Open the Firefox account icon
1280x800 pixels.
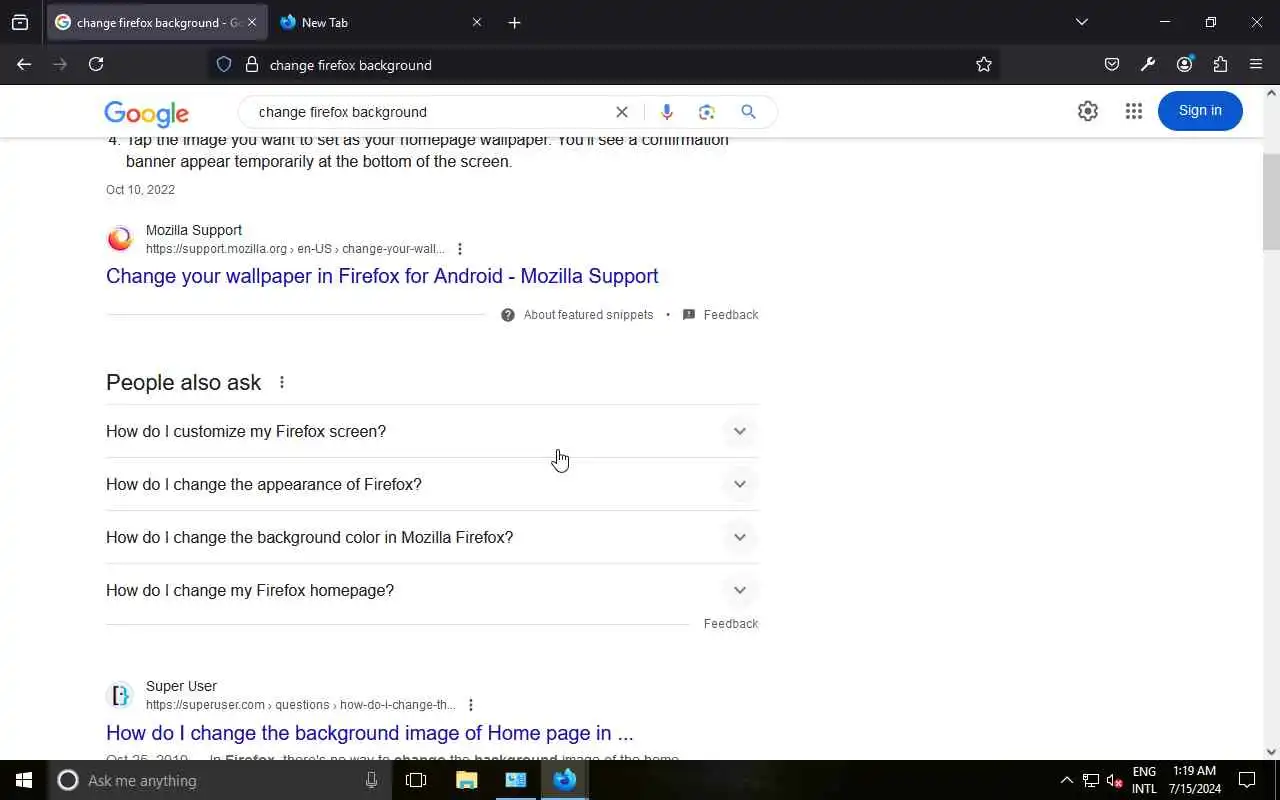1184,64
